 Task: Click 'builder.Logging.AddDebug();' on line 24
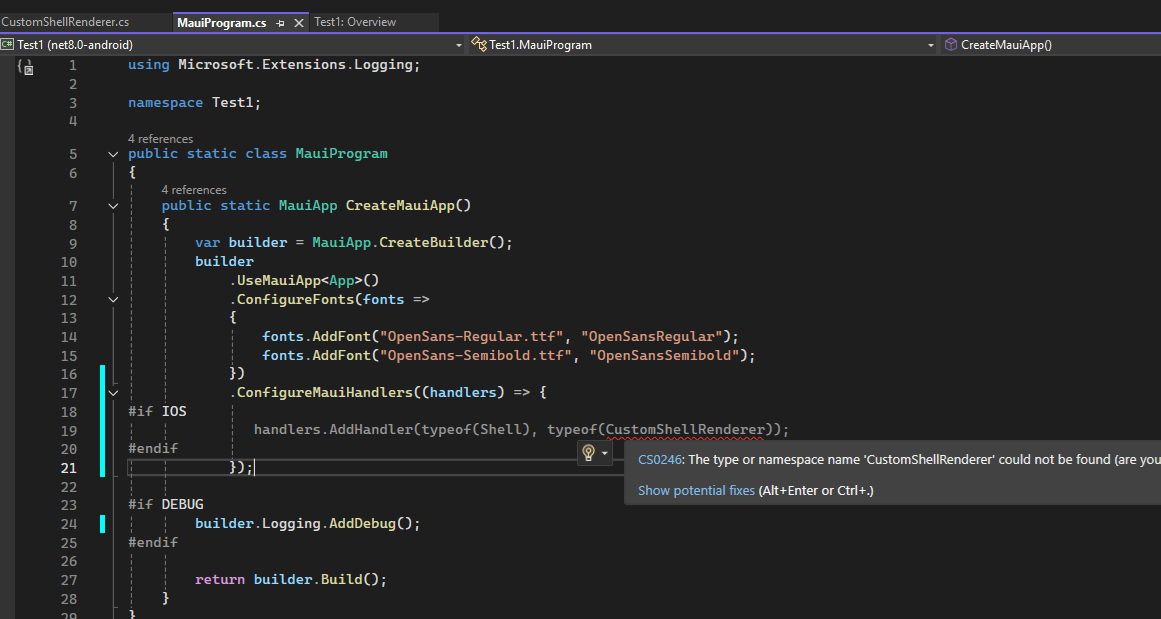pos(308,523)
